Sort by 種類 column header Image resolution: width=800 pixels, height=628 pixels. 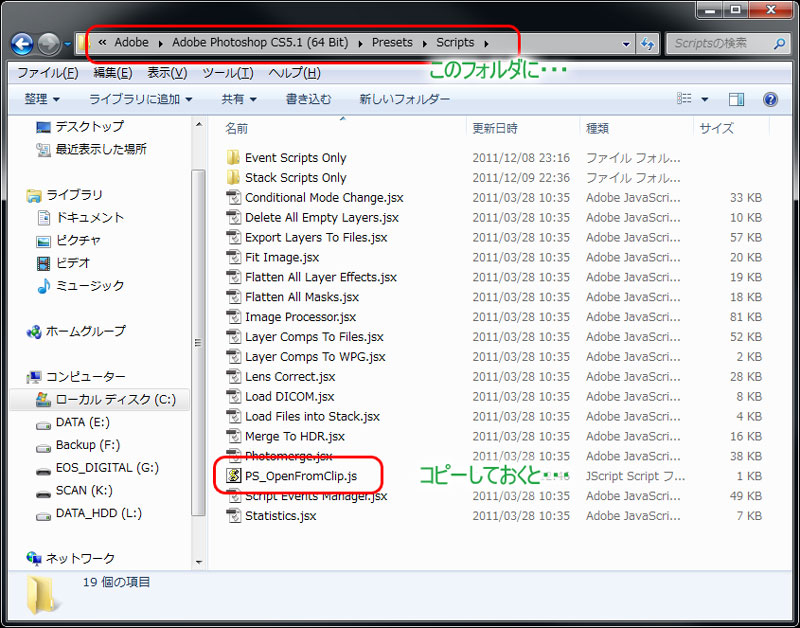pos(597,128)
